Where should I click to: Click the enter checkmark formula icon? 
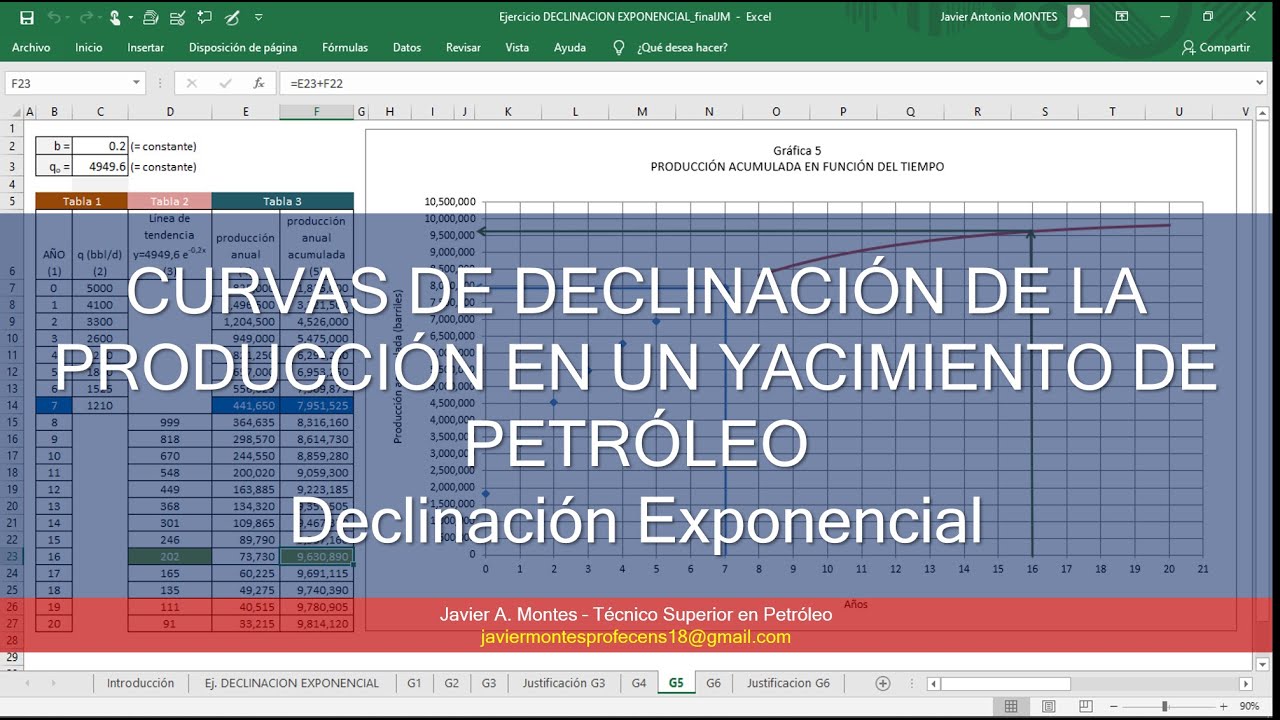click(225, 83)
